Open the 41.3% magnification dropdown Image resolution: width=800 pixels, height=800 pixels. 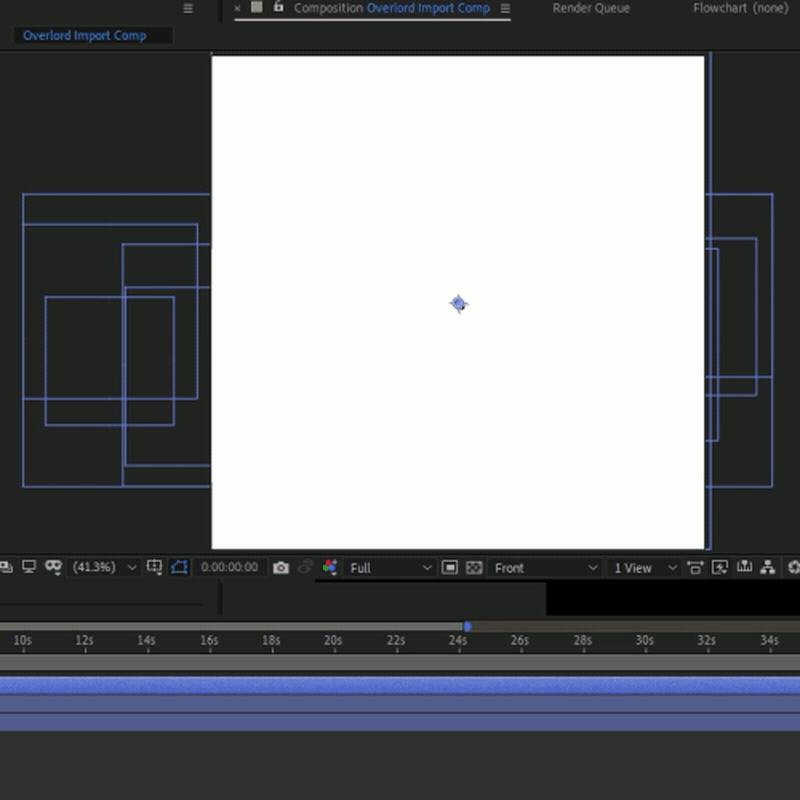coord(104,567)
